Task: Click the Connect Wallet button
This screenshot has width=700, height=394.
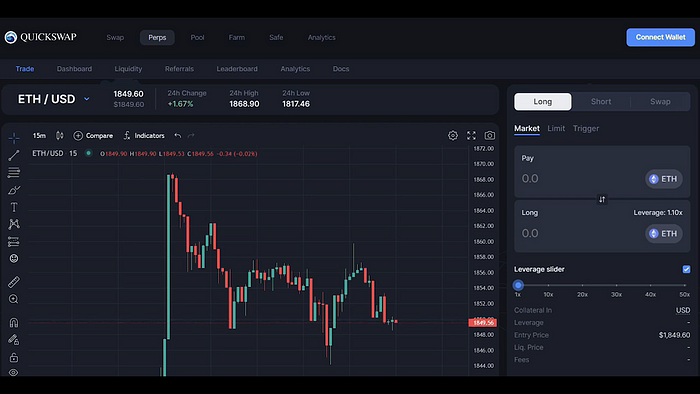Action: (660, 37)
